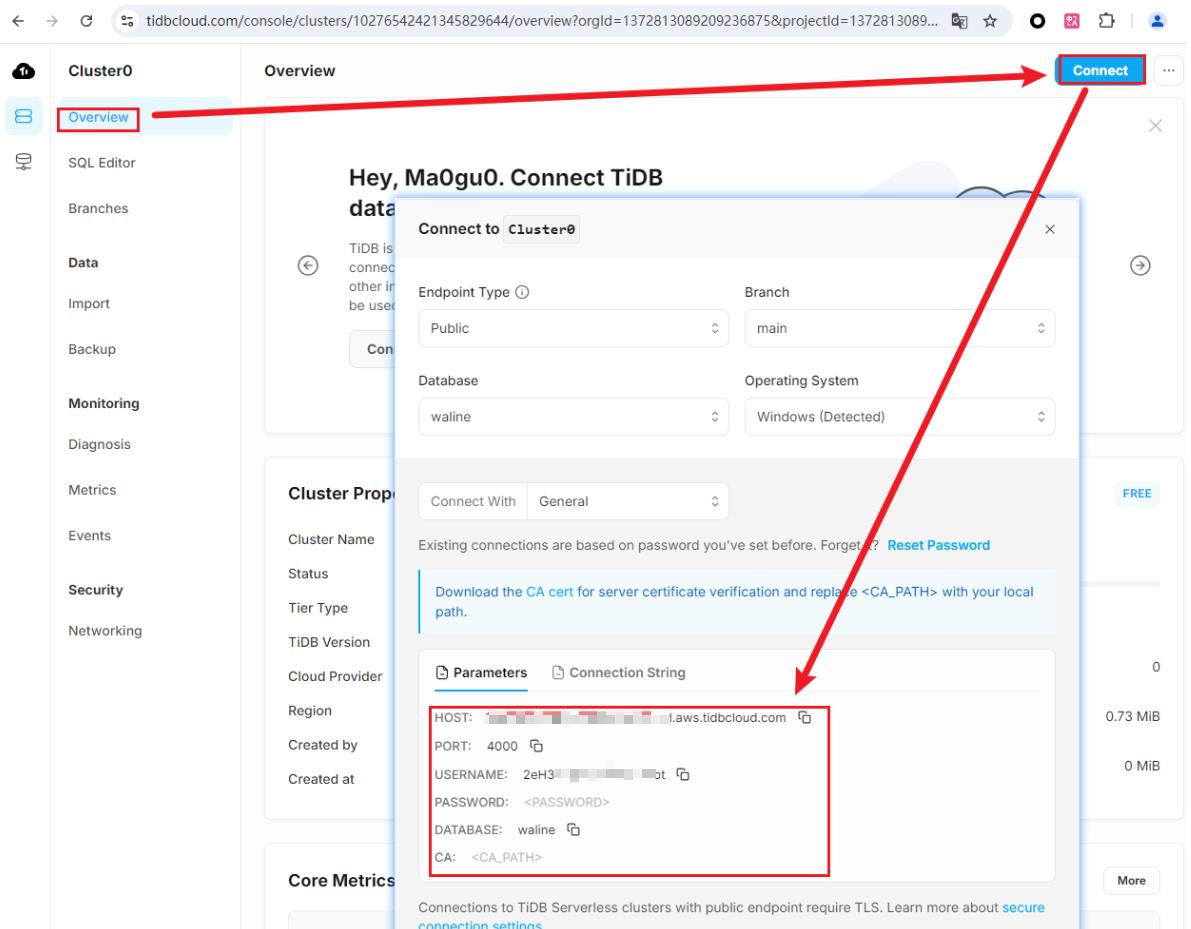
Task: Open the Database waline dropdown
Action: click(573, 416)
